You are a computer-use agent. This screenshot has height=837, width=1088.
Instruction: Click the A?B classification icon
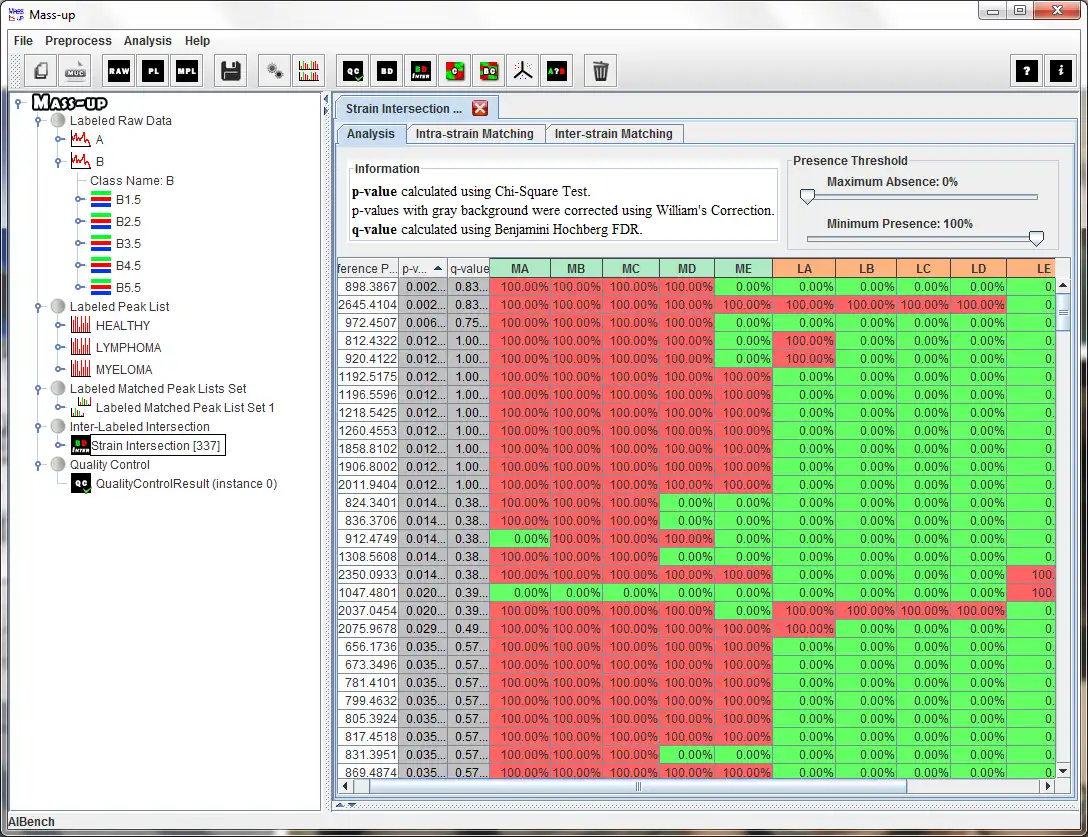coord(557,71)
